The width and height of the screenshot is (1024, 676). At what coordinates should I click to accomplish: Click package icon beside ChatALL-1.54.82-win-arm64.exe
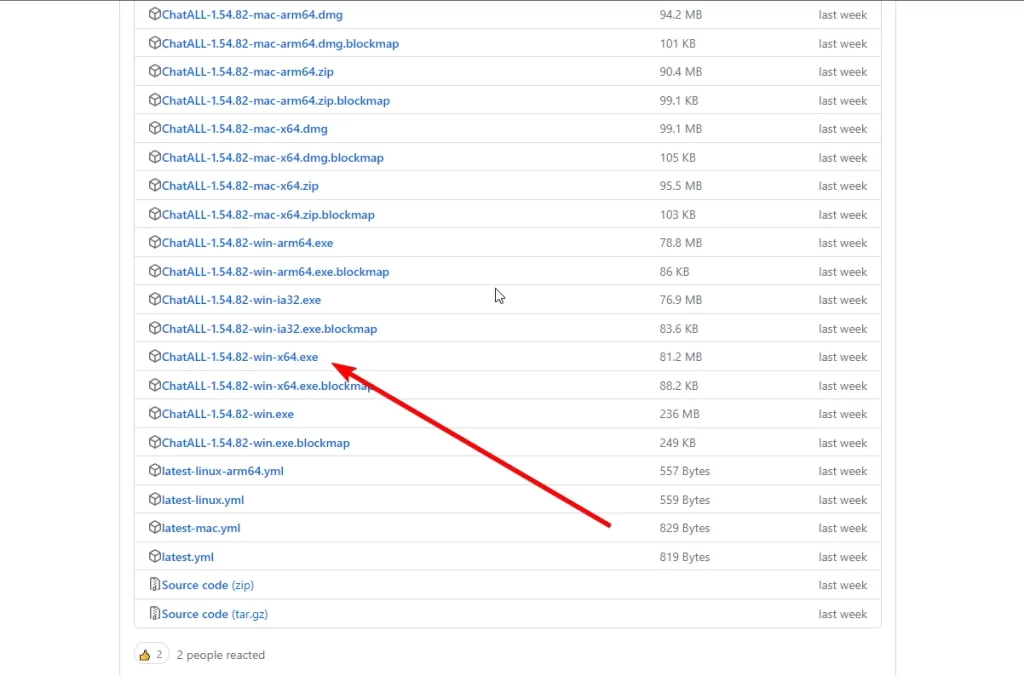tap(155, 242)
